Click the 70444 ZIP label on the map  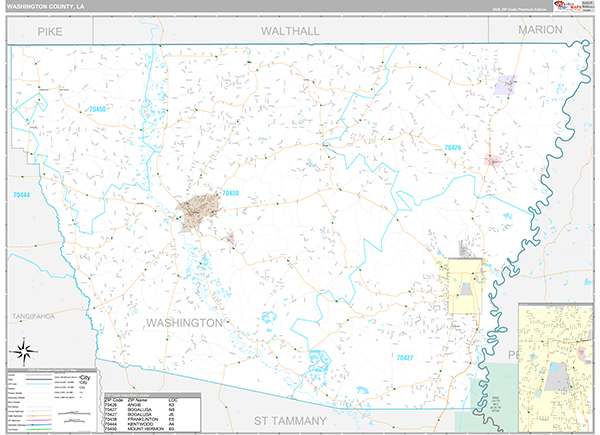(x=21, y=195)
